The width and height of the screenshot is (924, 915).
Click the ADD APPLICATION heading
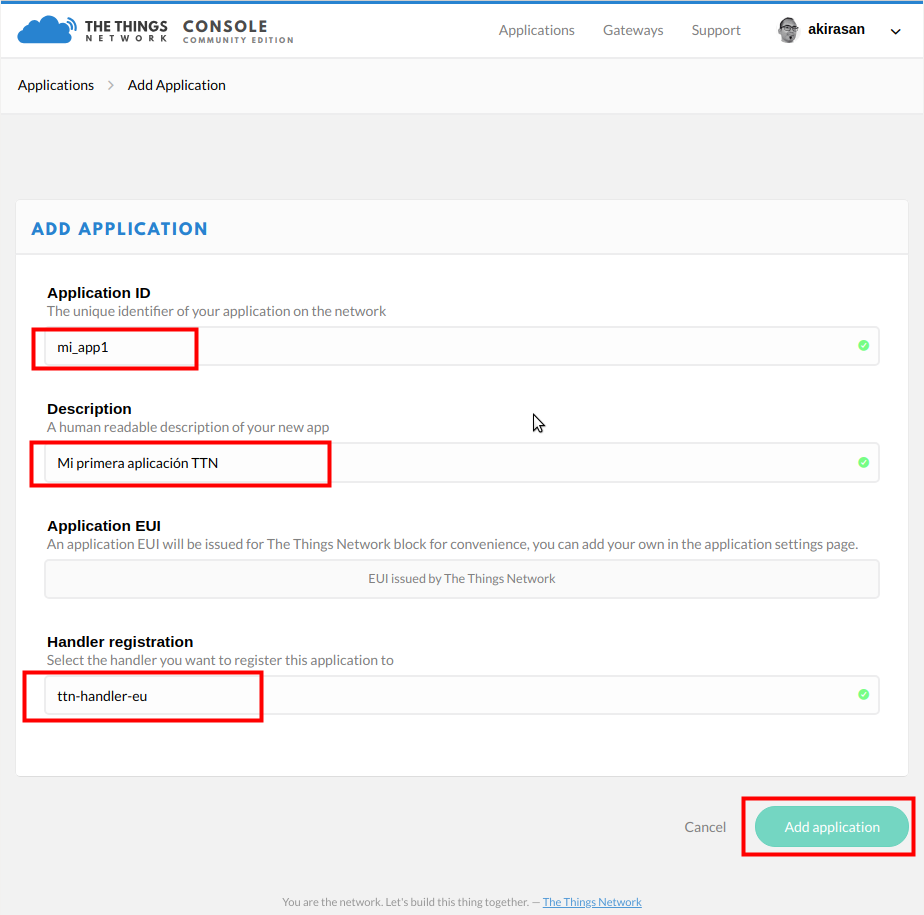pyautogui.click(x=120, y=229)
